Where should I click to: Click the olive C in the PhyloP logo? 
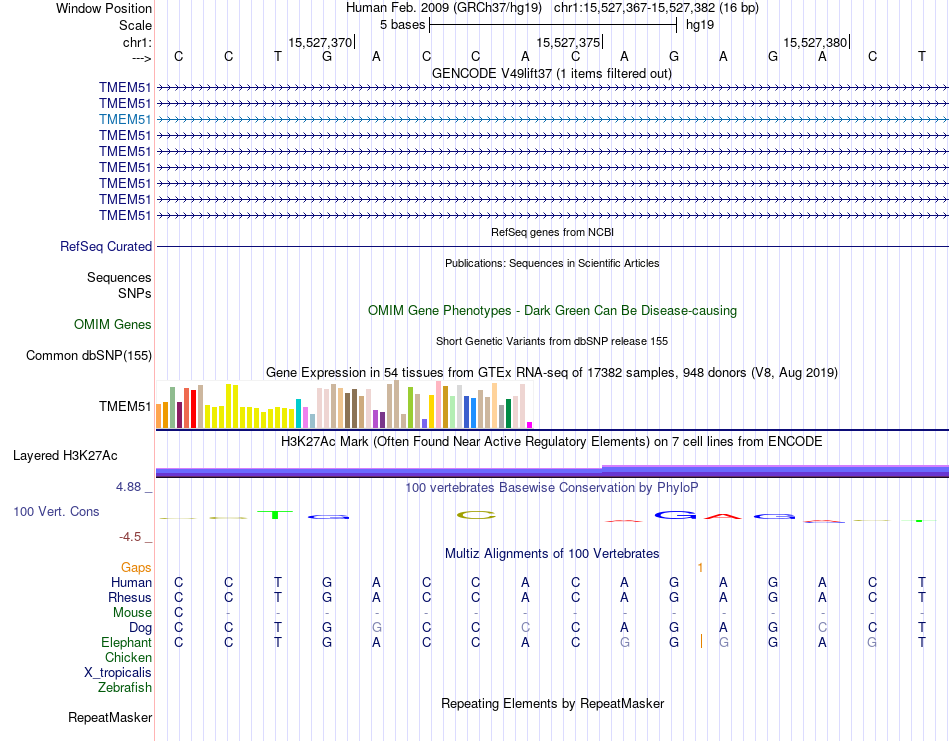pyautogui.click(x=476, y=516)
